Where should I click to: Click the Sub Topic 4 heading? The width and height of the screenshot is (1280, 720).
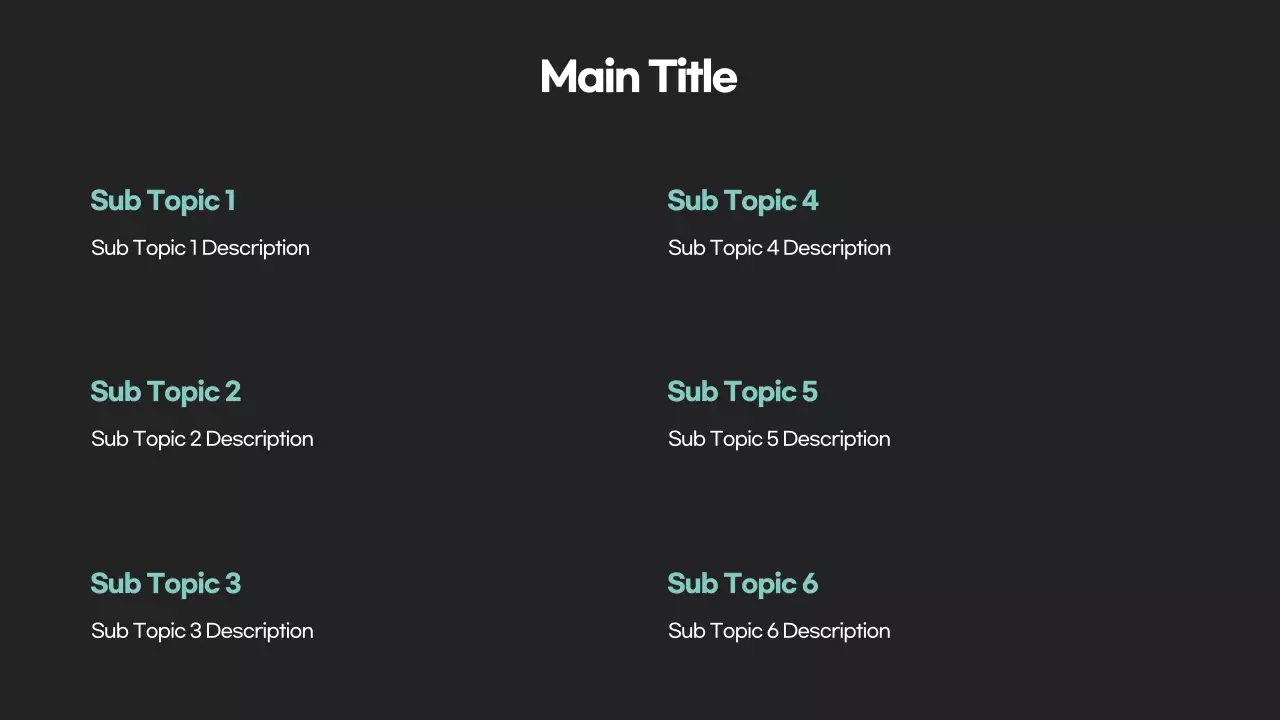point(743,201)
